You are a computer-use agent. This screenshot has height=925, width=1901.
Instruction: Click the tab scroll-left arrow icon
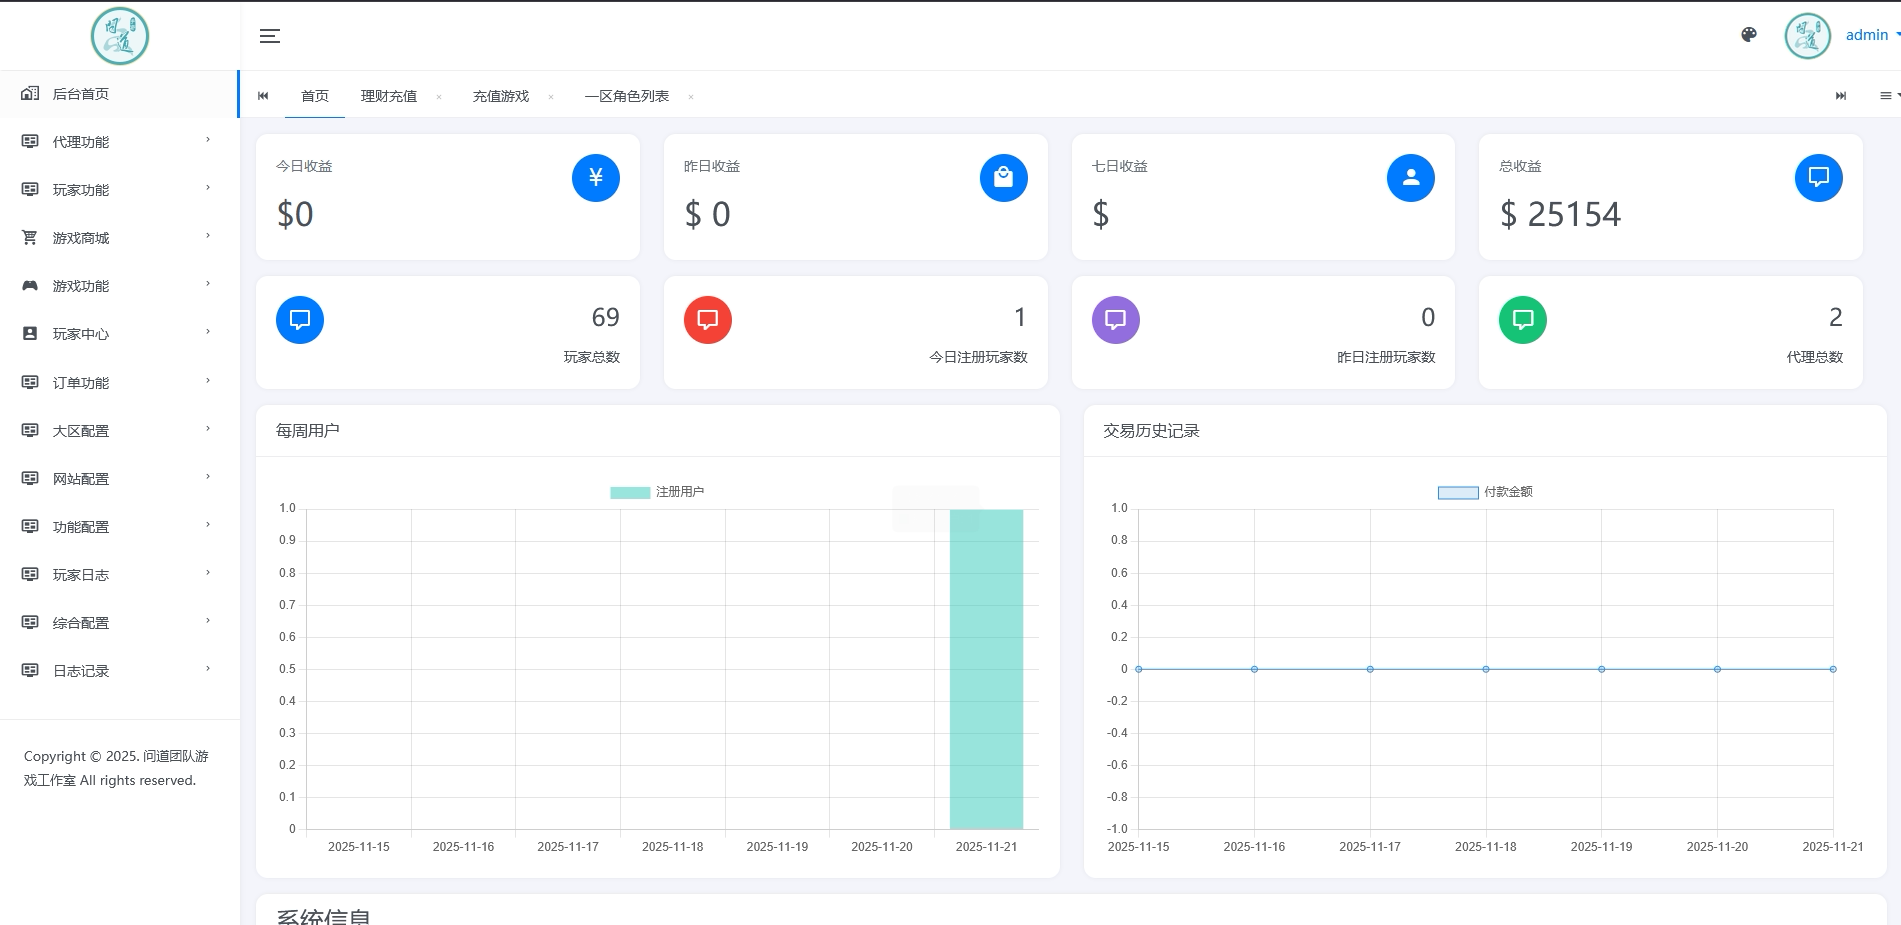click(263, 96)
